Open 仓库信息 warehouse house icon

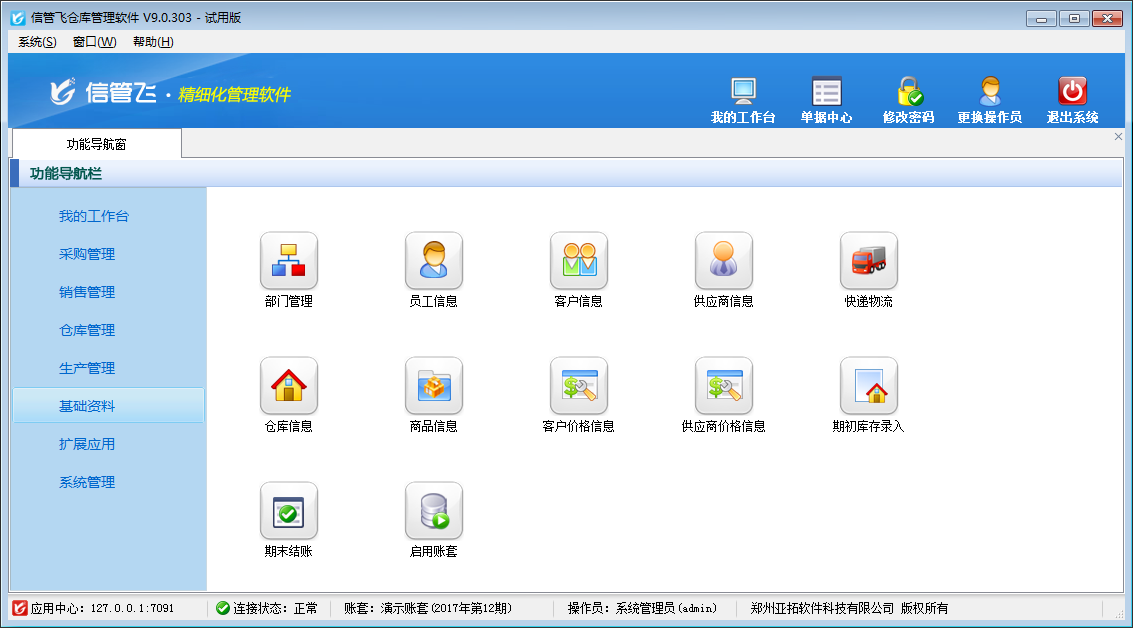point(288,386)
